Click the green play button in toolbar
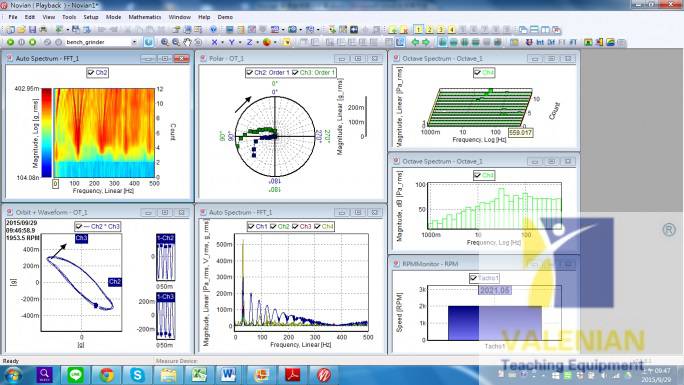This screenshot has height=385, width=684. (x=10, y=42)
